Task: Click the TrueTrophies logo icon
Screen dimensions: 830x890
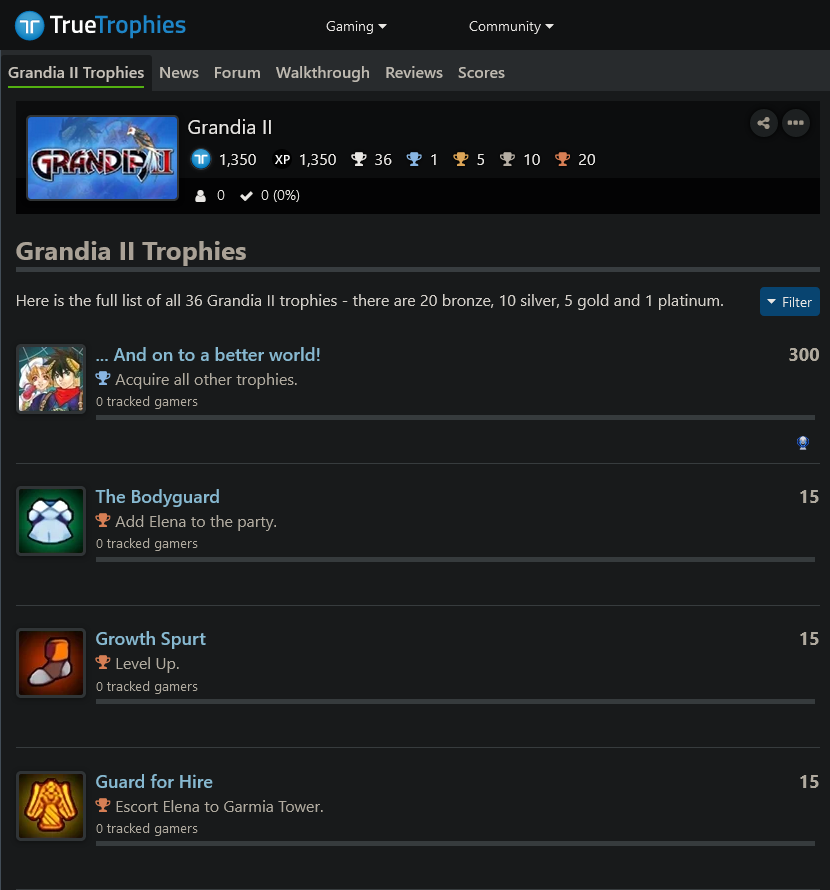Action: (30, 26)
